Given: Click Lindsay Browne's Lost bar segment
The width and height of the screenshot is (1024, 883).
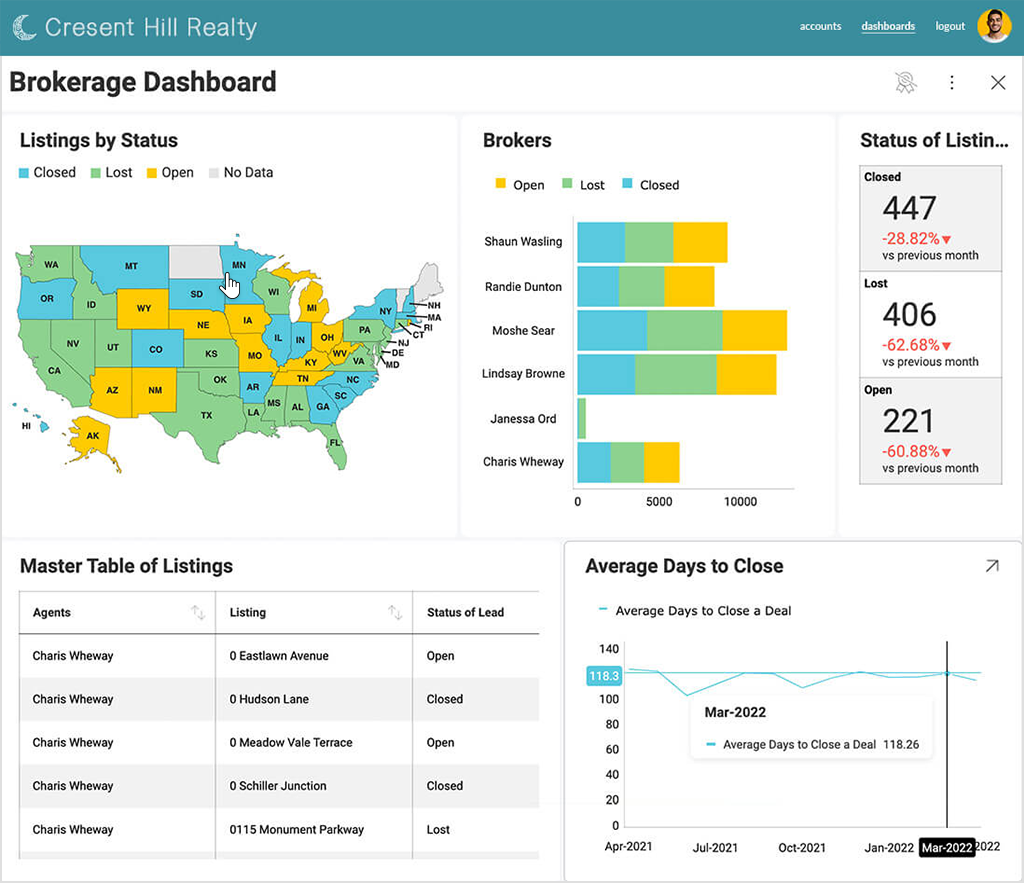Looking at the screenshot, I should click(x=675, y=374).
